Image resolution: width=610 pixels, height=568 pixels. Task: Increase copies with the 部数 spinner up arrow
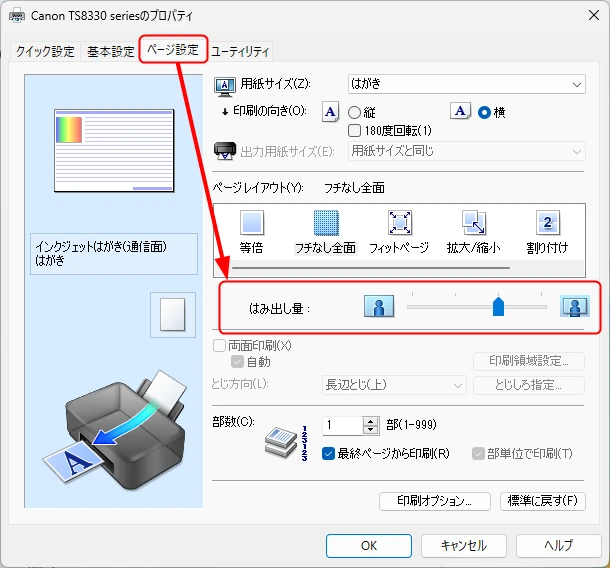[x=371, y=420]
